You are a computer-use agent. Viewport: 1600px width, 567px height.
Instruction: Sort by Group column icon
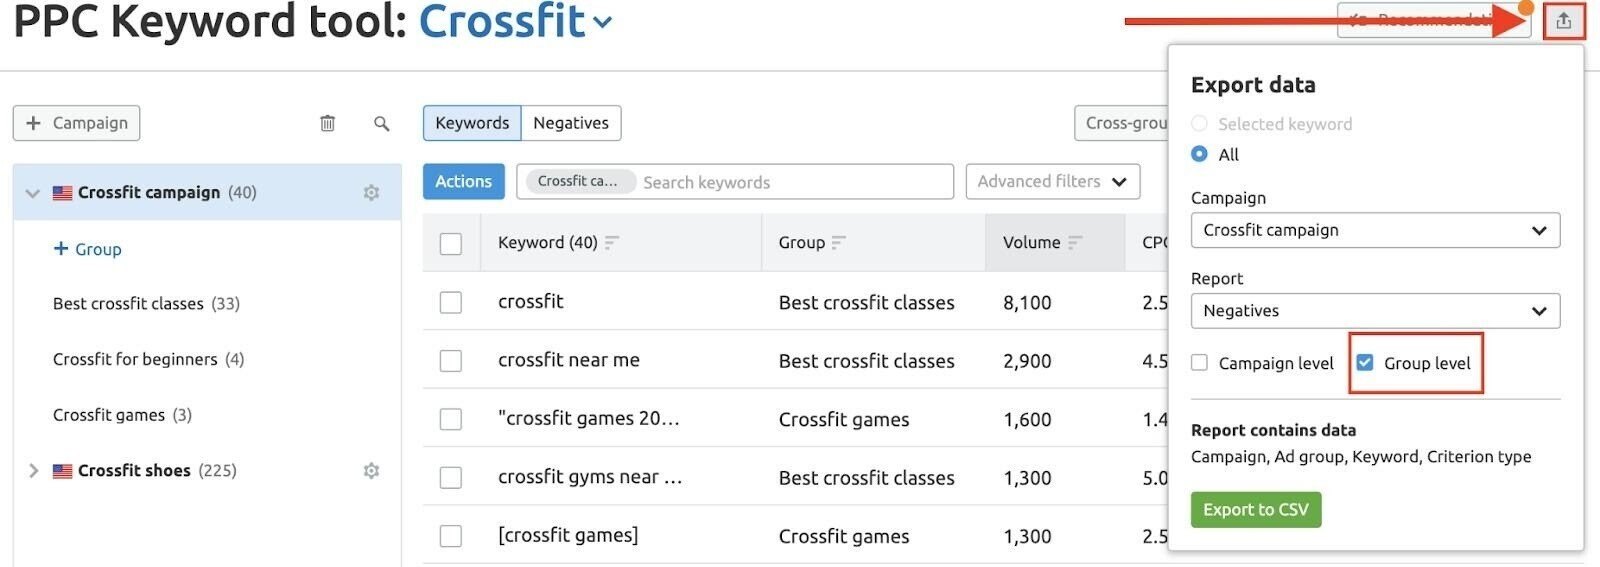click(x=838, y=242)
